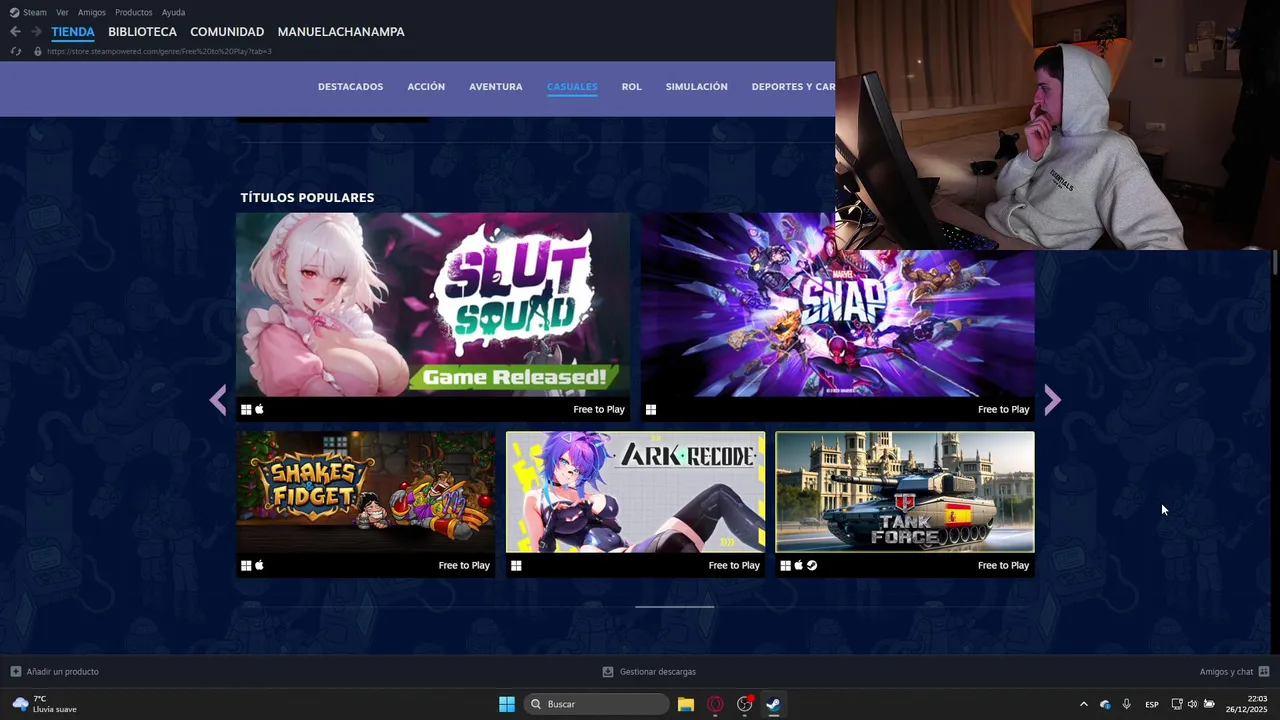This screenshot has width=1280, height=720.
Task: Click the microphone icon in system tray
Action: [x=1127, y=704]
